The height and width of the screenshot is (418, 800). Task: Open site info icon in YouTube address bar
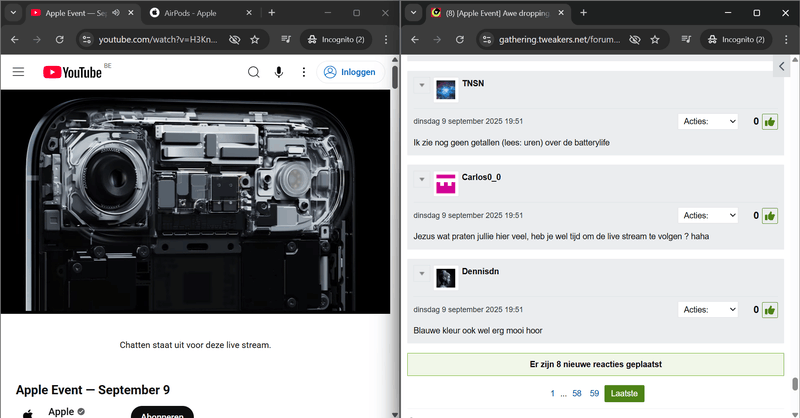[x=87, y=39]
